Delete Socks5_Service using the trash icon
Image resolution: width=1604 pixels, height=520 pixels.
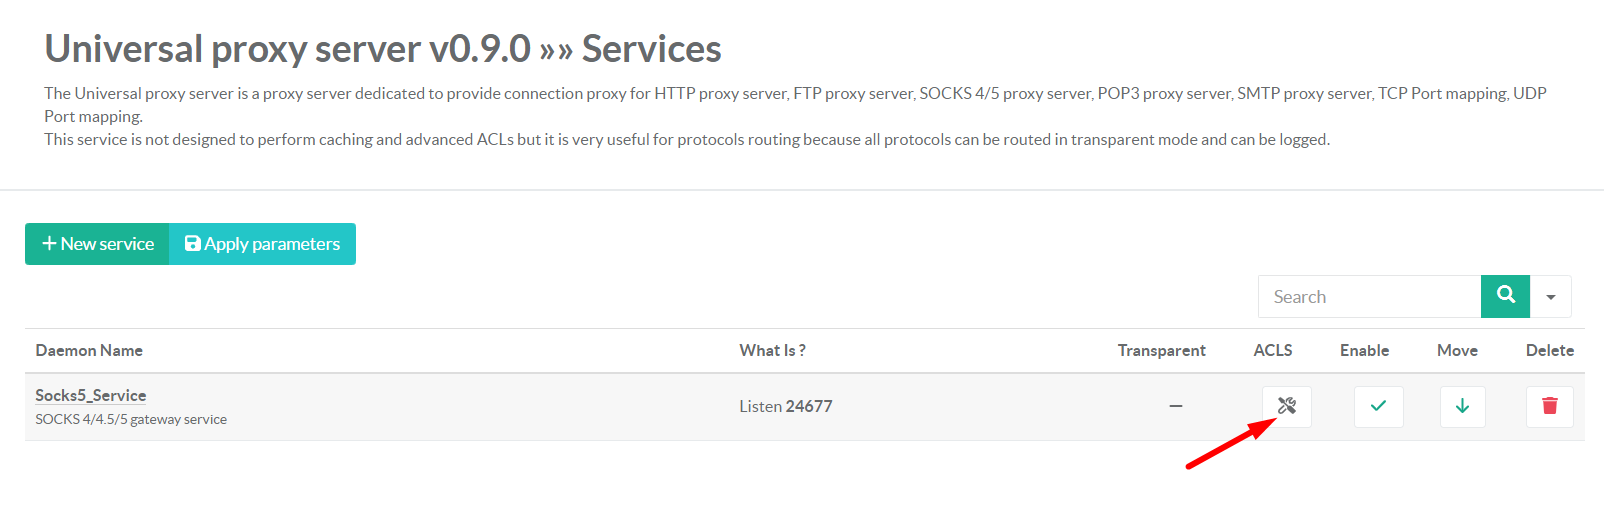point(1549,406)
